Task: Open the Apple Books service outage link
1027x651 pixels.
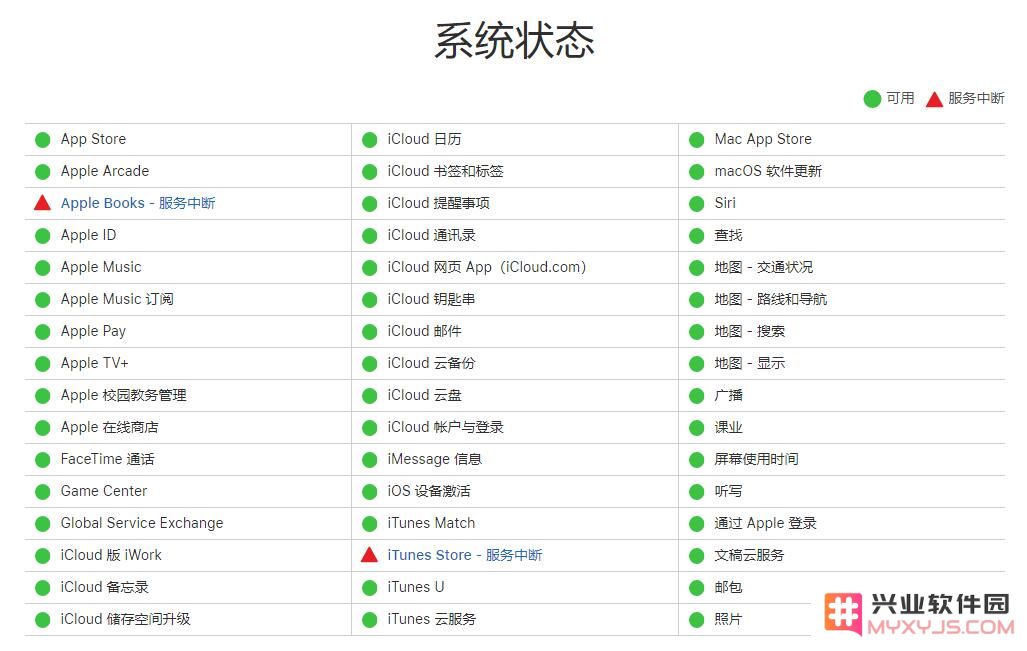Action: click(138, 203)
